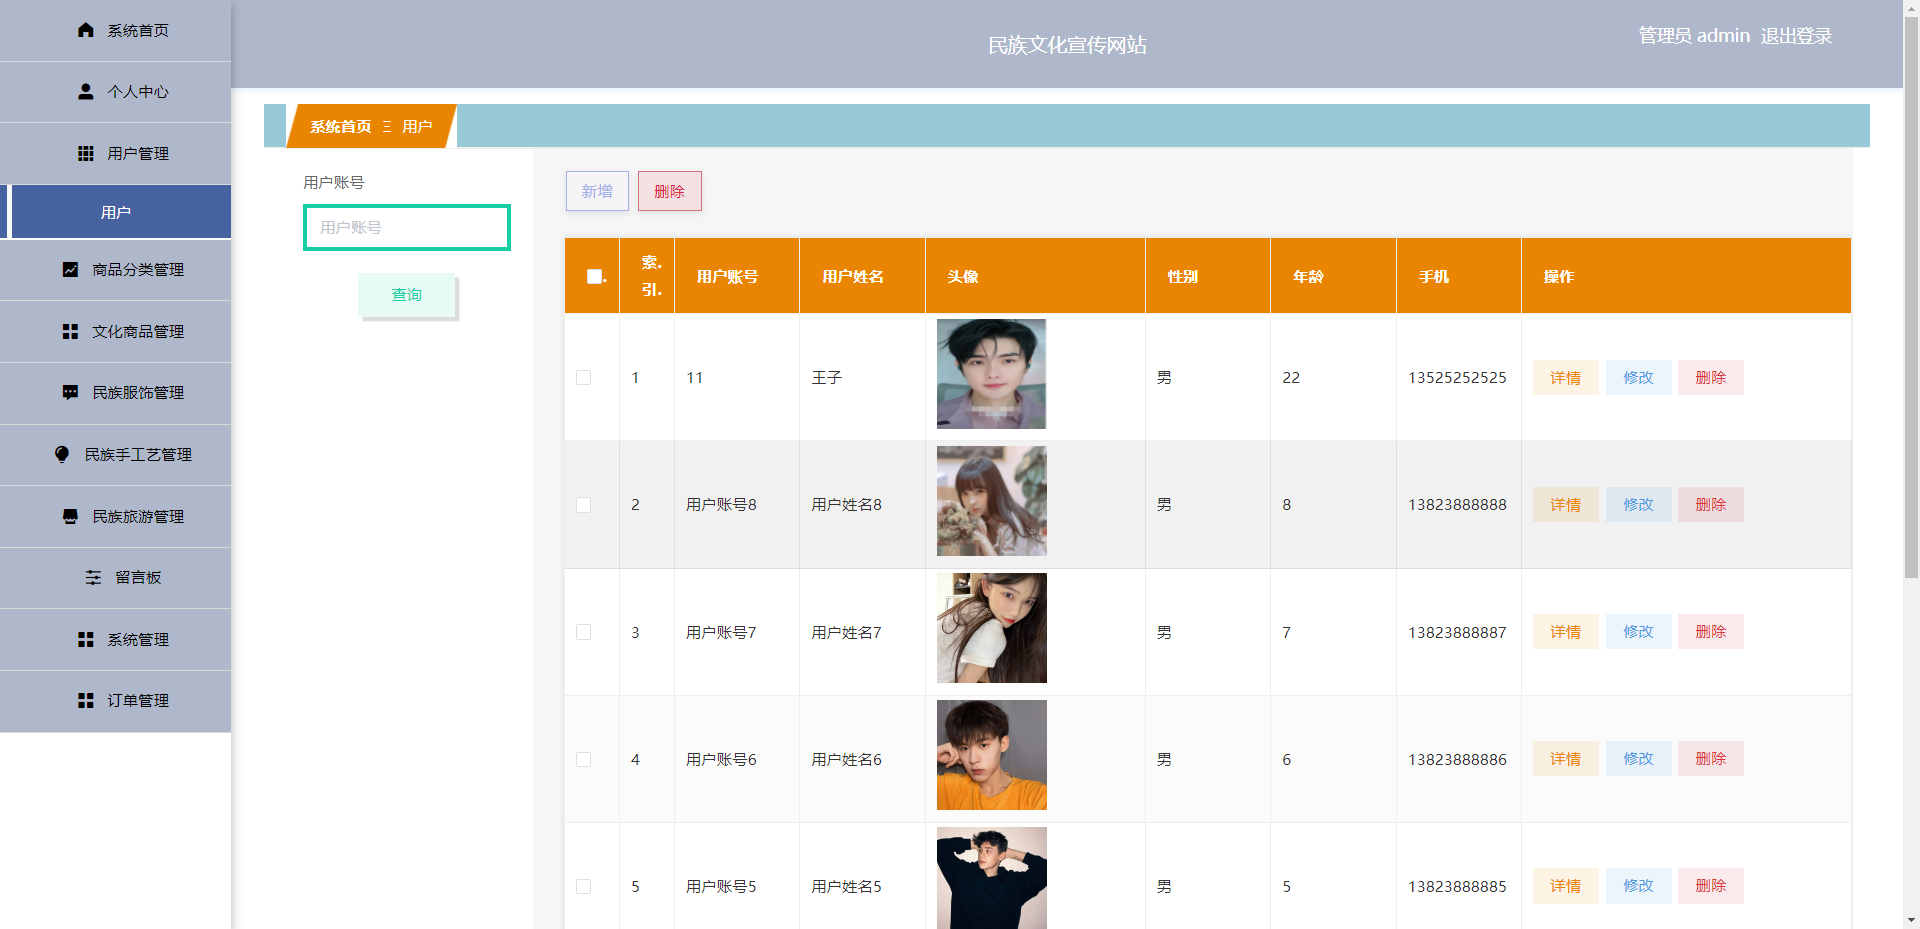
Task: Go to 系统首页 in the breadcrumb
Action: point(340,126)
